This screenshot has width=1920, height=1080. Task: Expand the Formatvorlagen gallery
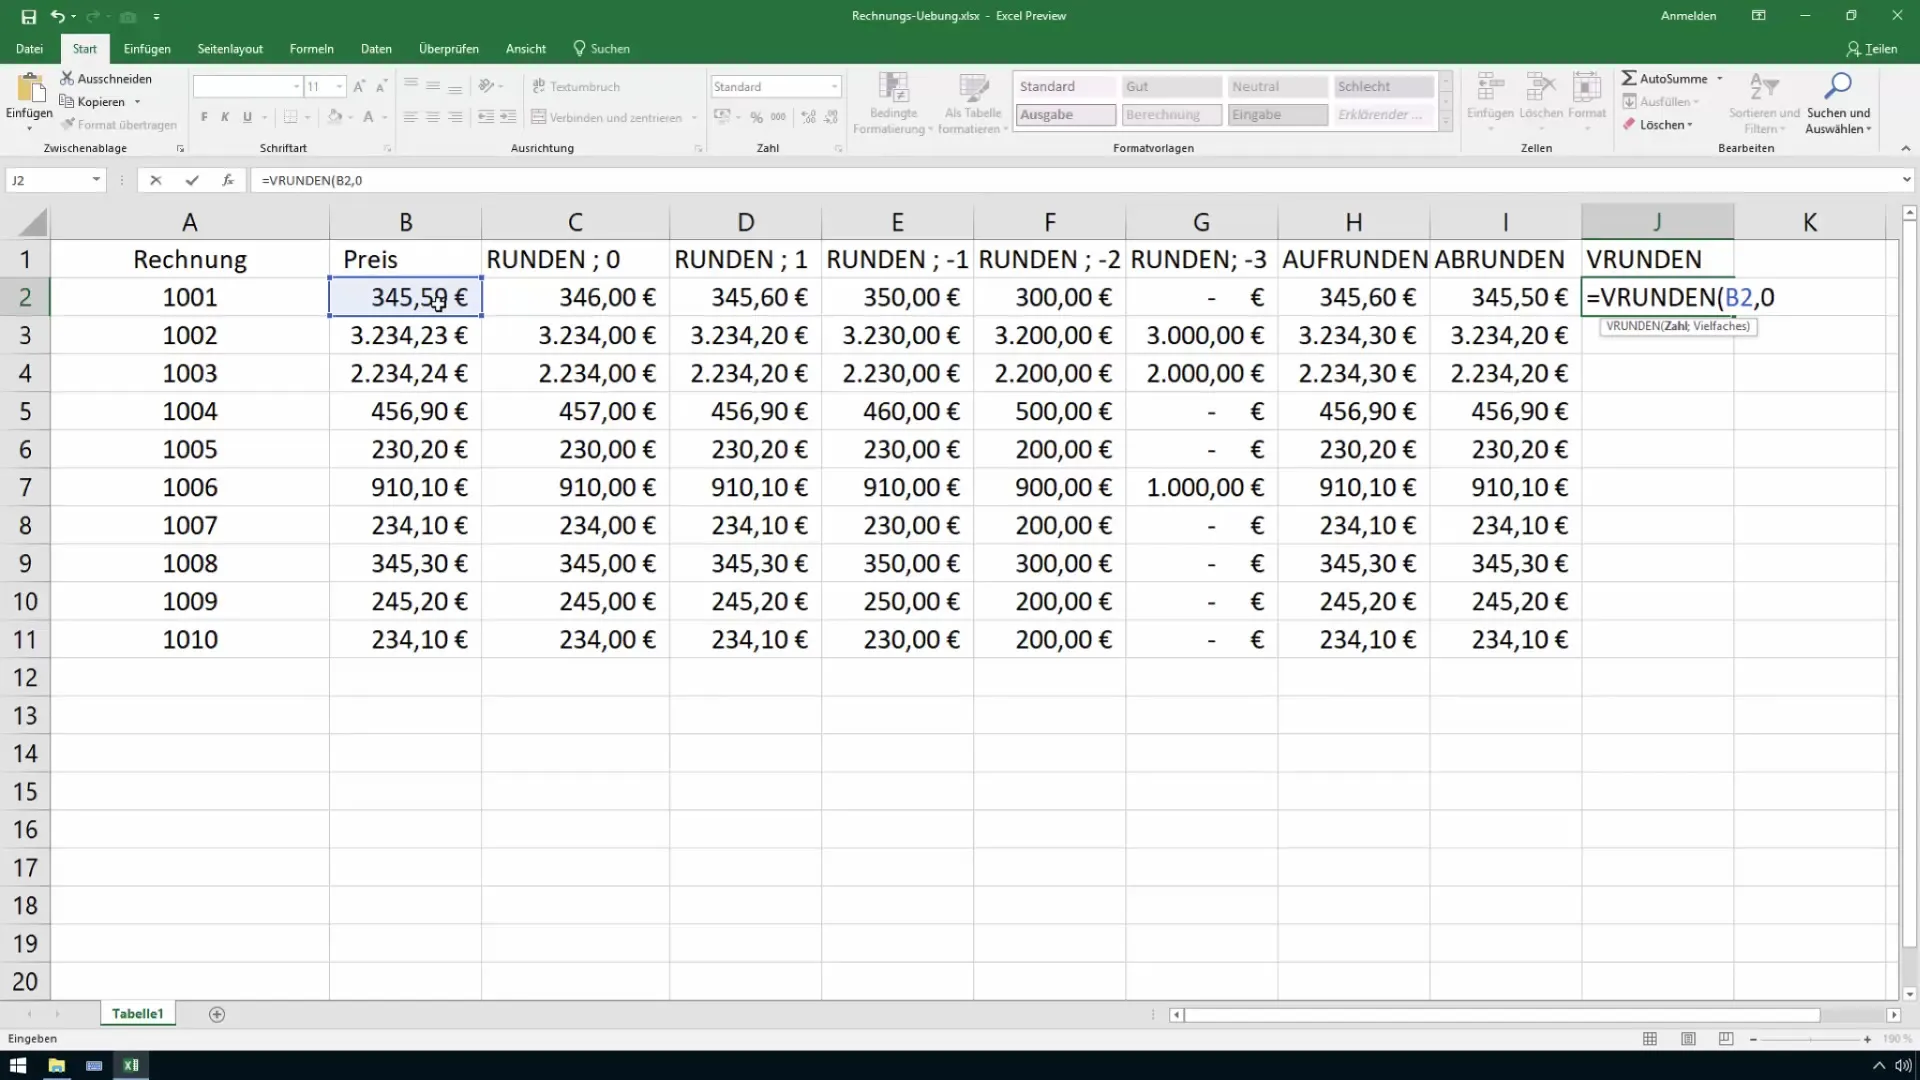1445,122
